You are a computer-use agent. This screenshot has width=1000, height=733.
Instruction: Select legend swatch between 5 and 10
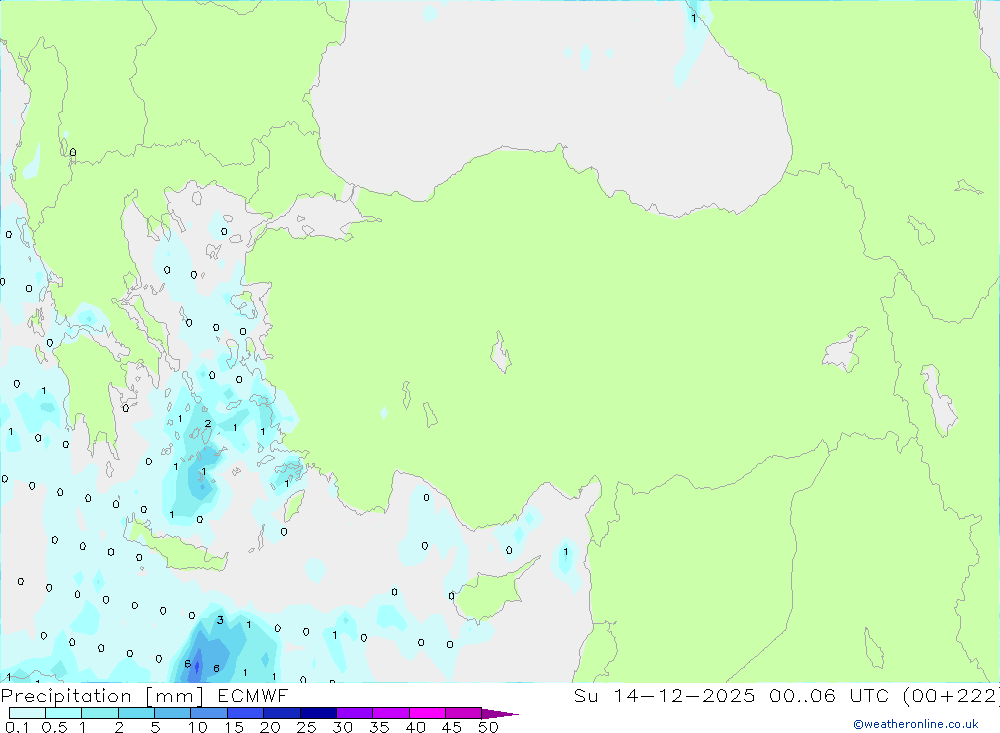(173, 713)
